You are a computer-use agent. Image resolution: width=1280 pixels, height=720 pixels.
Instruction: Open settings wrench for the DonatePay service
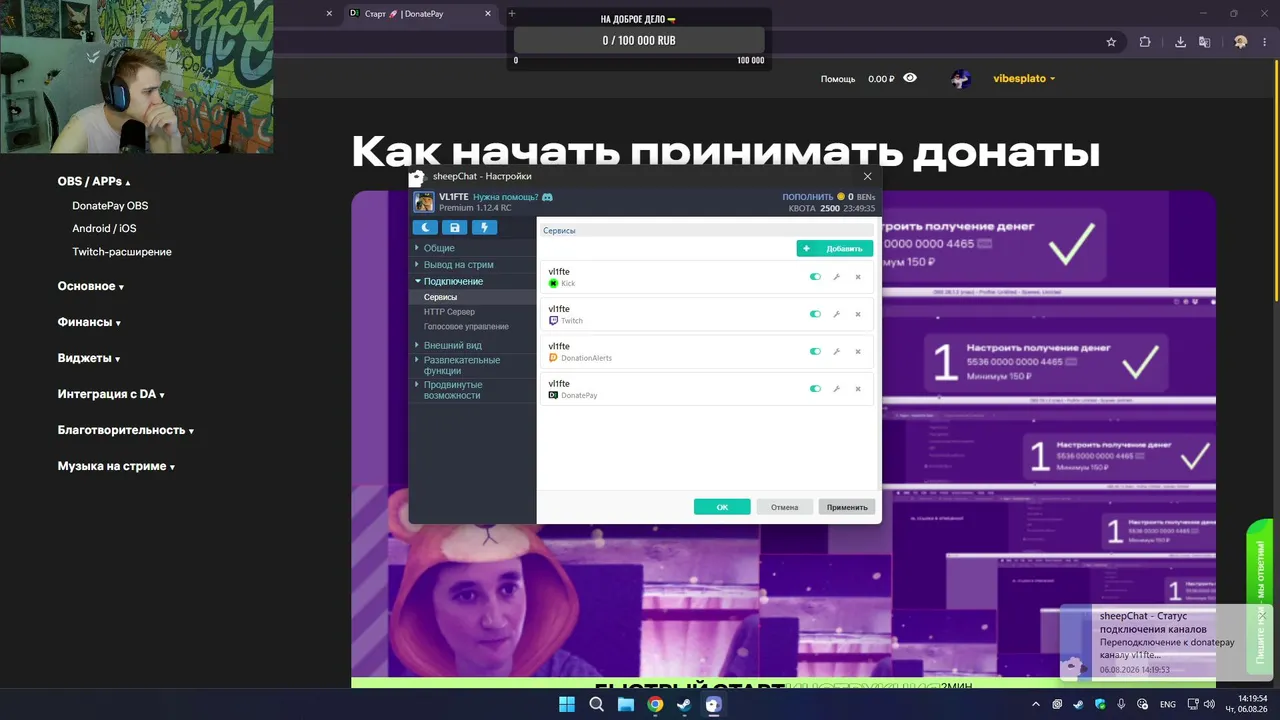click(836, 389)
